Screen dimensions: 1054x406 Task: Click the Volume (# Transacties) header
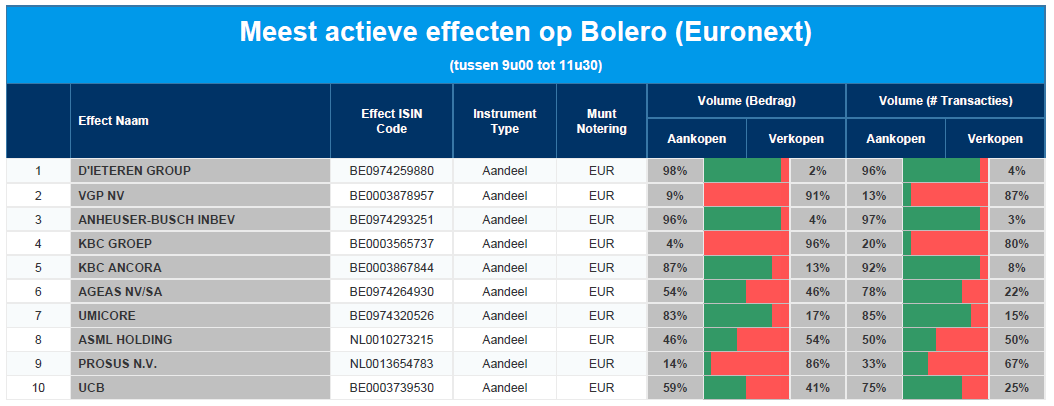tap(946, 101)
